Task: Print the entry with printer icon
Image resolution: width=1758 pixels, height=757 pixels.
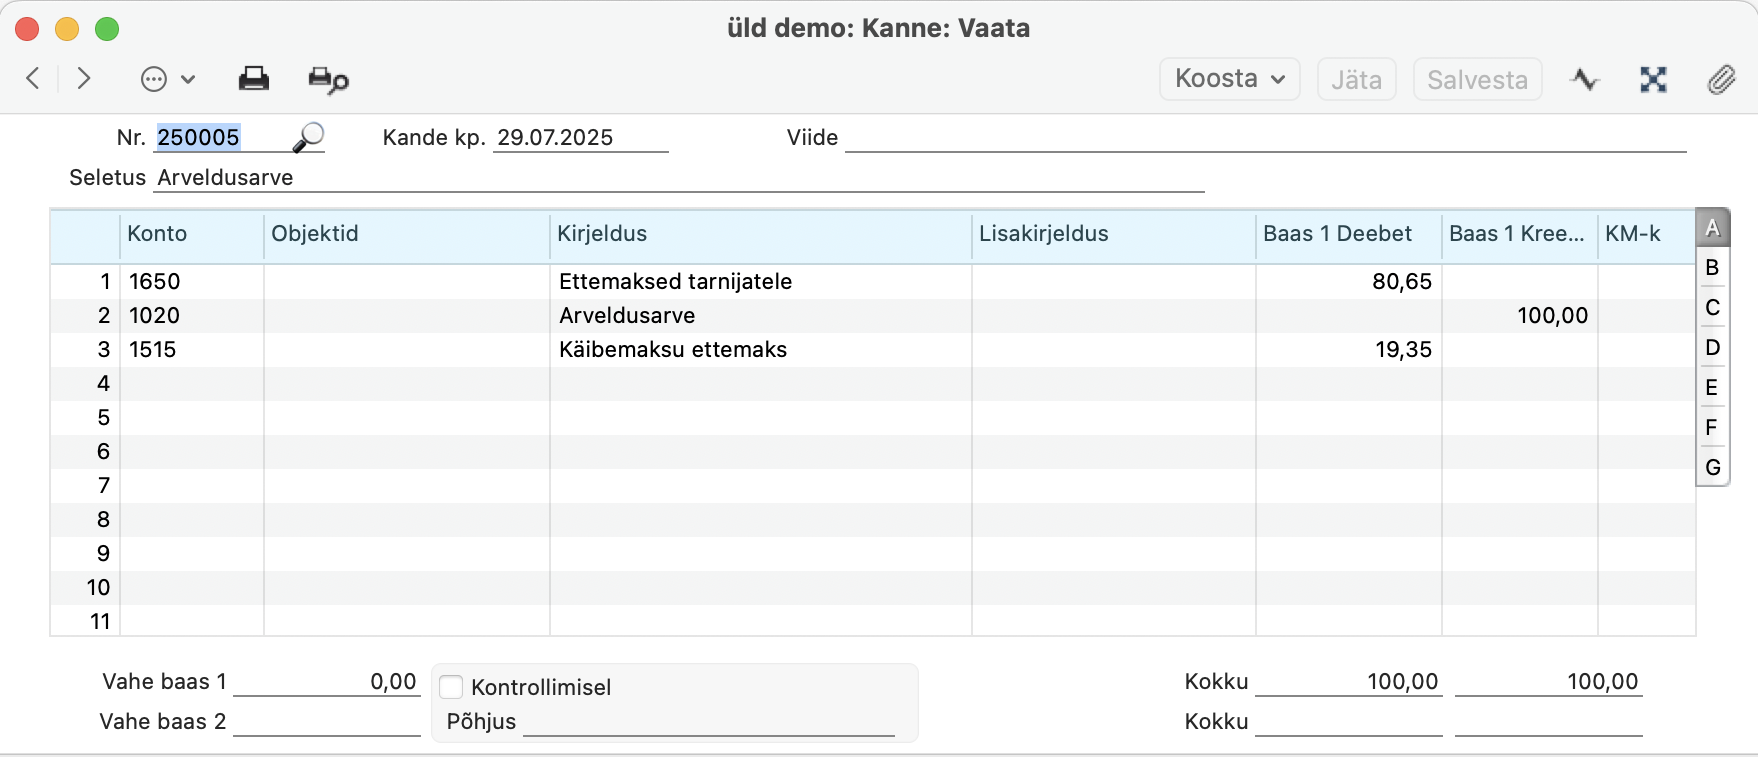Action: pos(254,79)
